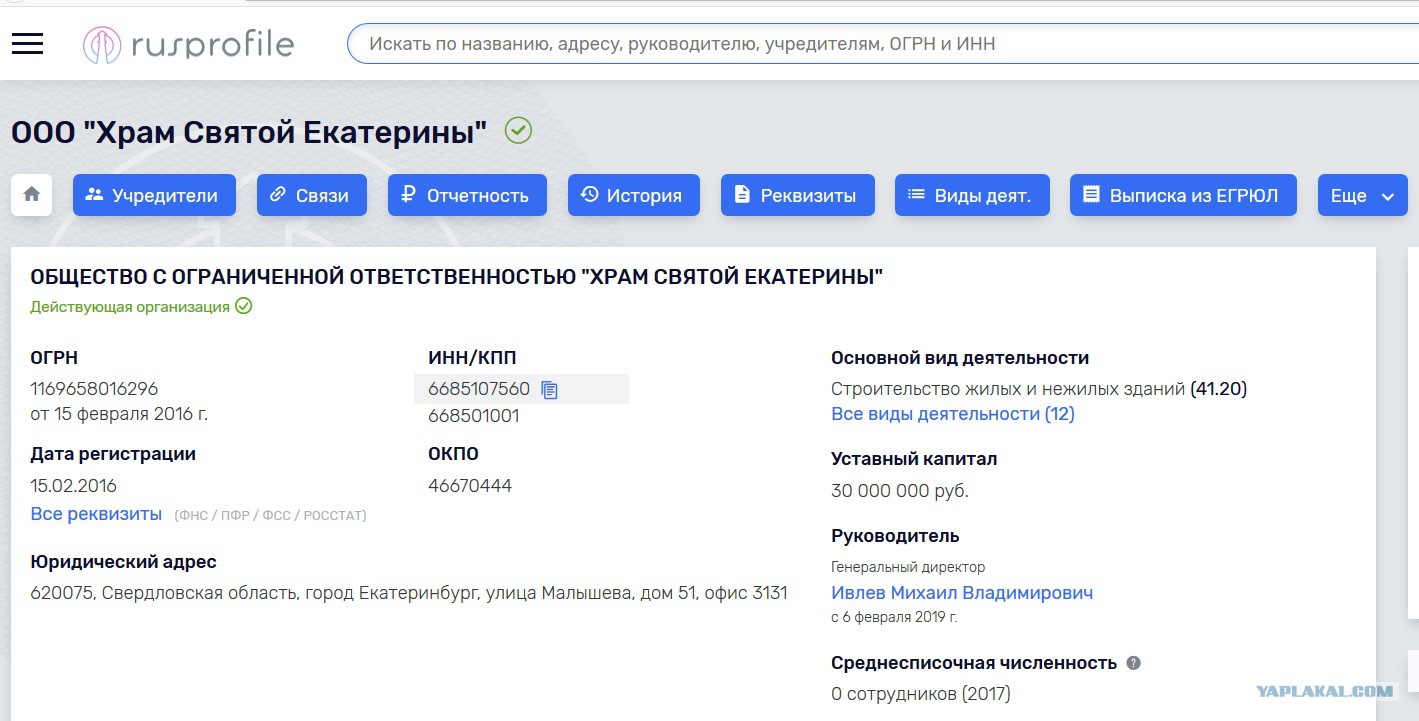1419x721 pixels.
Task: Click the (ФНС / ПФР / ФСС / РОССТАТ) note
Action: pyautogui.click(x=270, y=516)
